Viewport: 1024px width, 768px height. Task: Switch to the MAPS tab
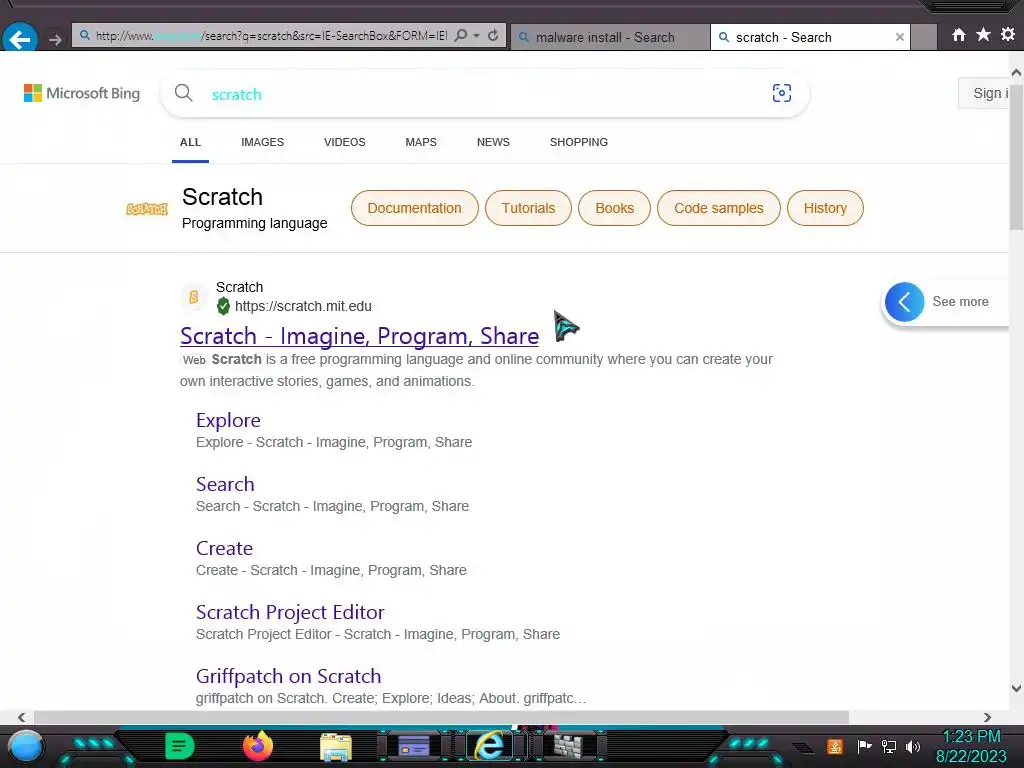pos(421,142)
